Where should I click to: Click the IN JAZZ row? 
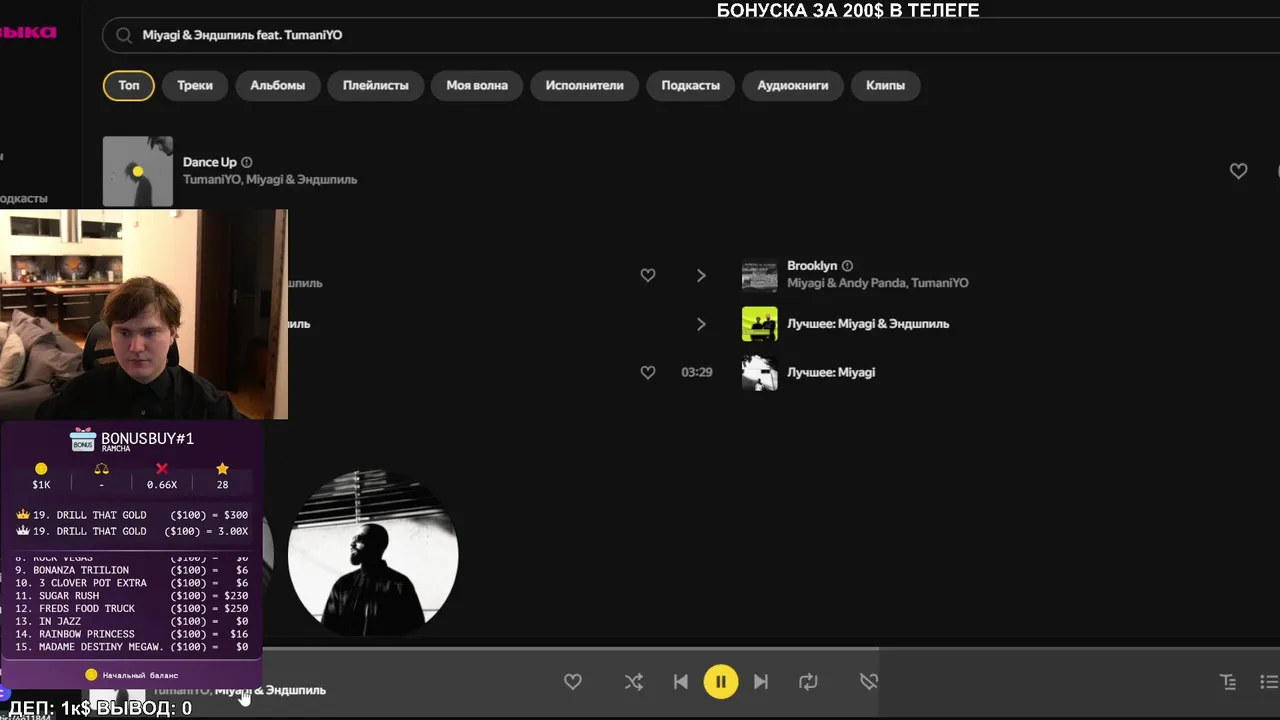(131, 622)
